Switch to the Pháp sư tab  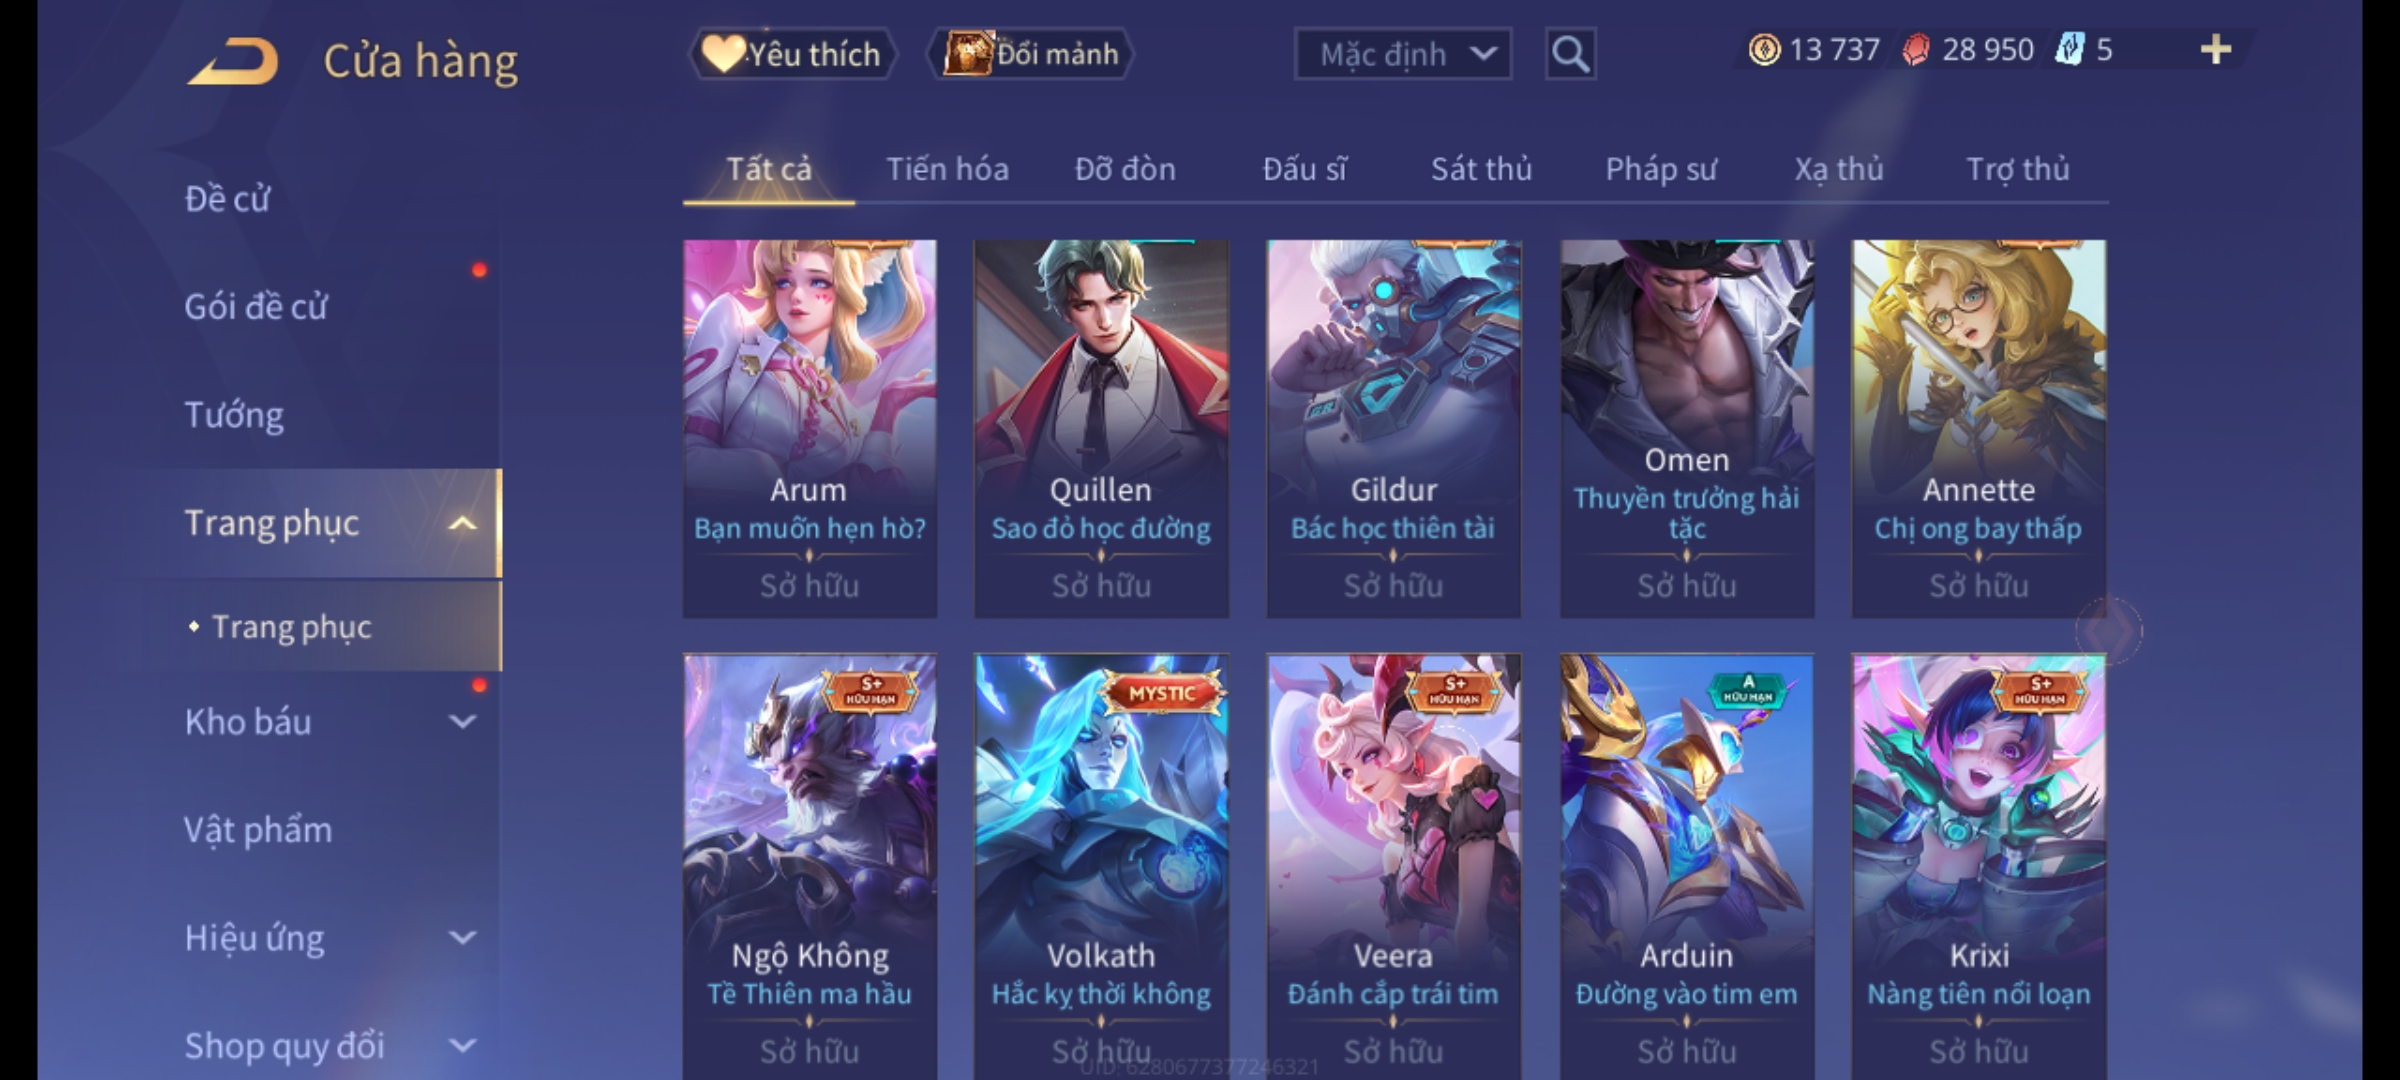point(1660,169)
